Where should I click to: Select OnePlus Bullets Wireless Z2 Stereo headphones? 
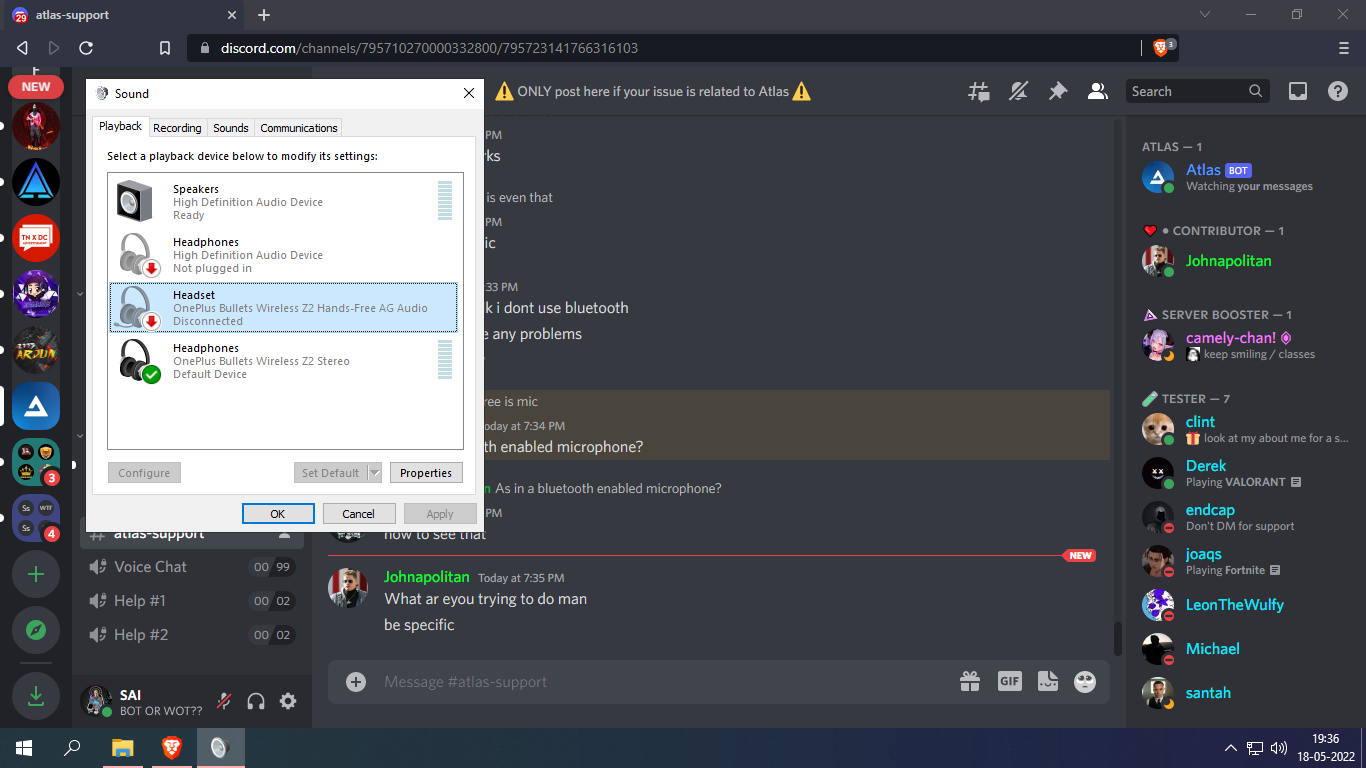(x=283, y=361)
